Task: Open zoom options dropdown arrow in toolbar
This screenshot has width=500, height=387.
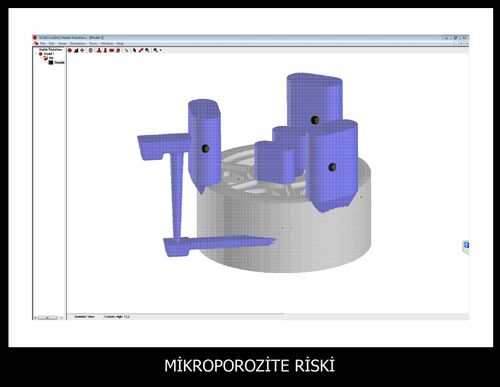Action: (161, 50)
